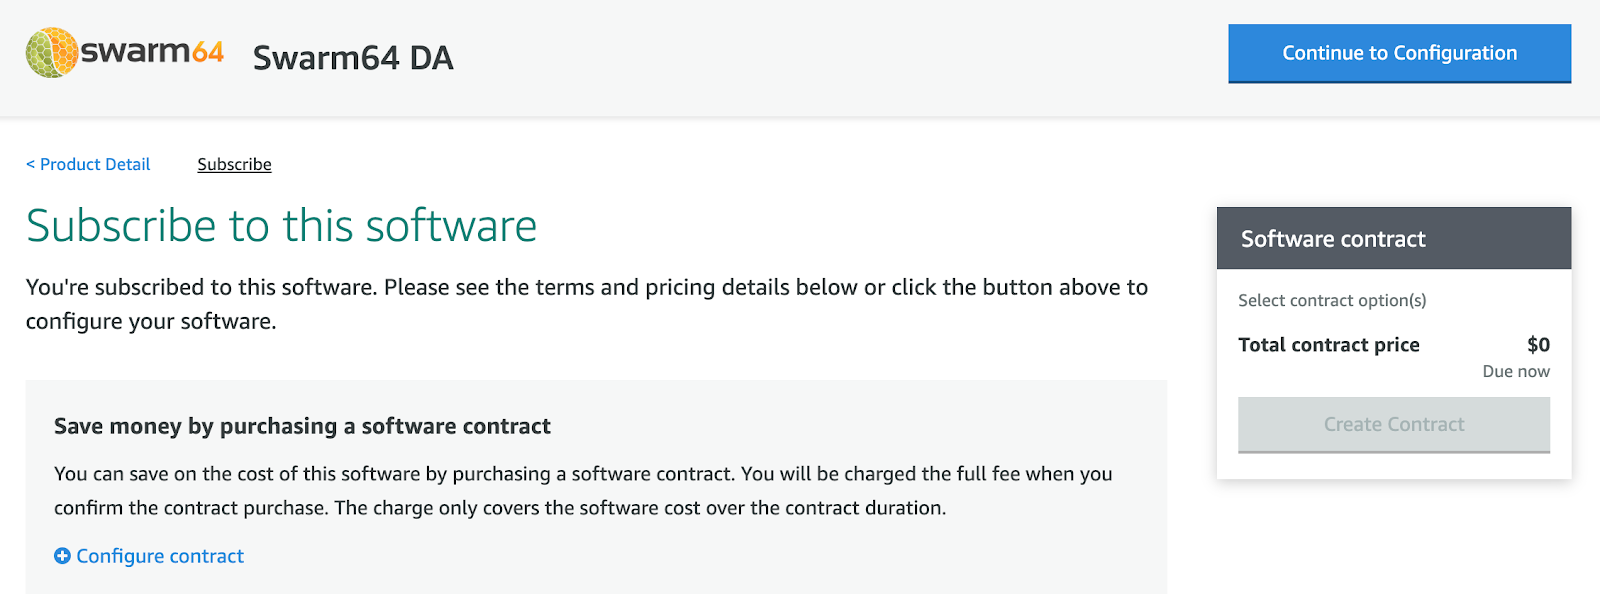The height and width of the screenshot is (594, 1600).
Task: Click the swarm64 wordmark in the header
Action: click(152, 51)
